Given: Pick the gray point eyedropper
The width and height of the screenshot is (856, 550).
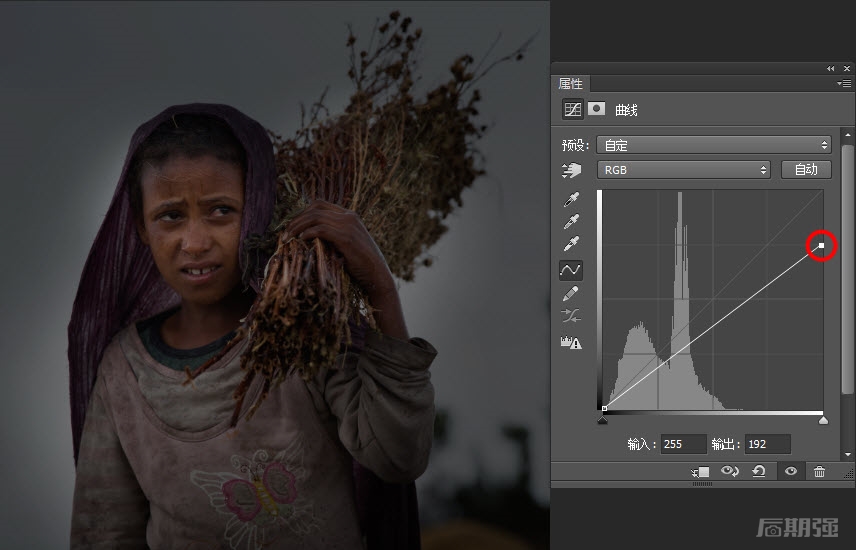Looking at the screenshot, I should tap(571, 221).
